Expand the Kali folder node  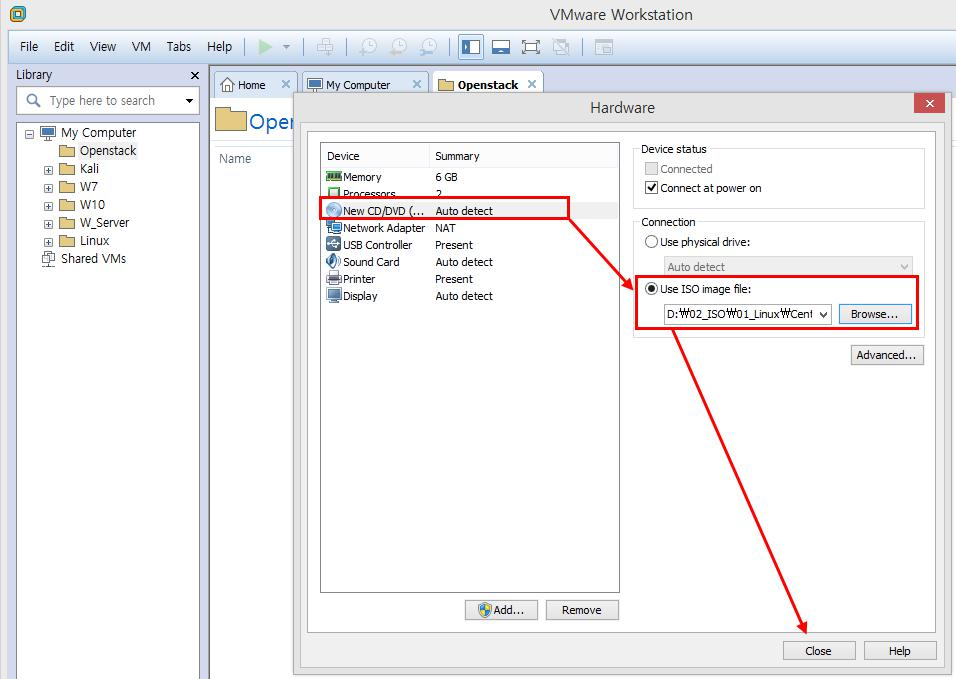point(48,170)
